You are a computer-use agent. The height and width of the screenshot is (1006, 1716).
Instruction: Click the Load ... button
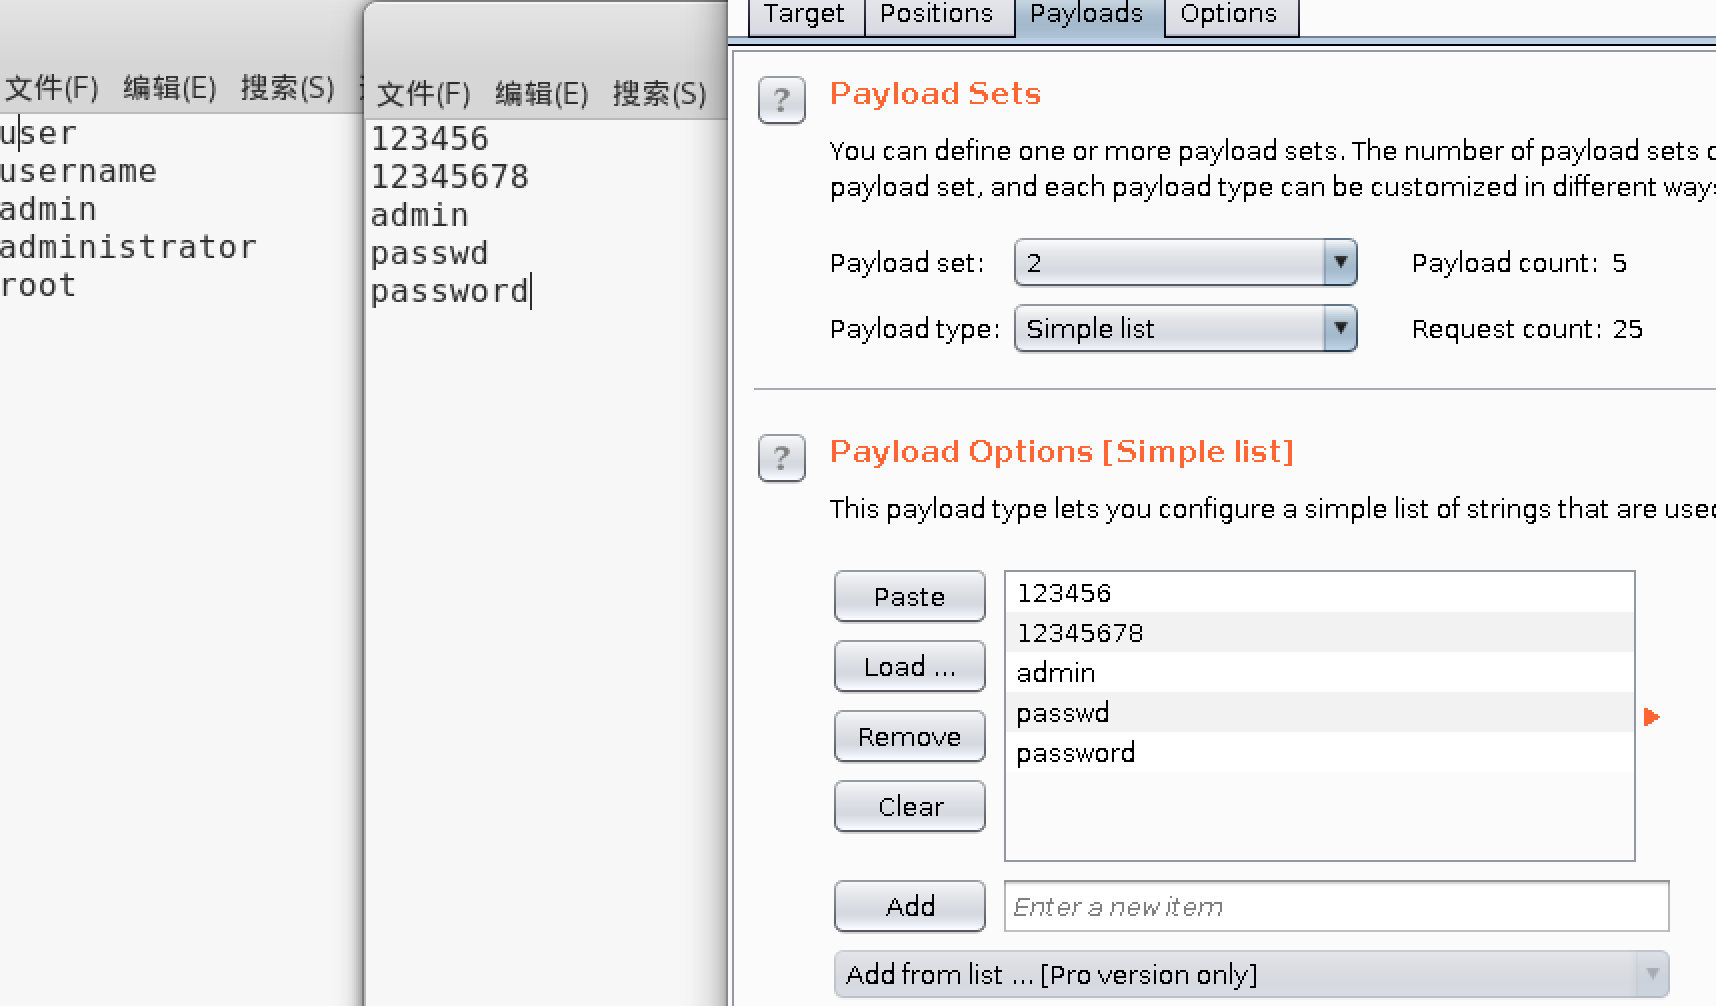tap(908, 666)
